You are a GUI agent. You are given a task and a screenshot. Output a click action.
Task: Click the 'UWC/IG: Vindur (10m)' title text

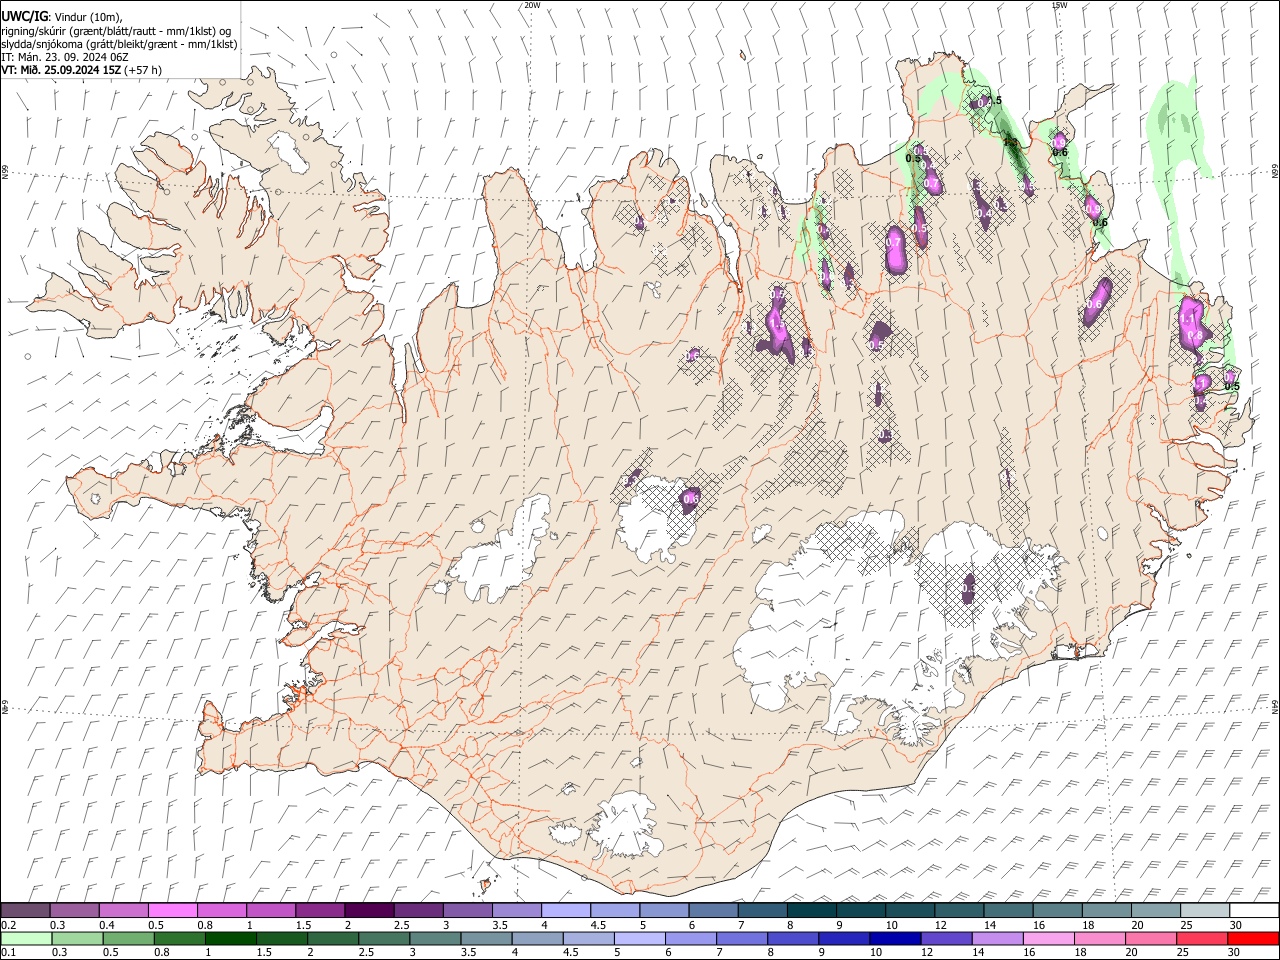(62, 17)
